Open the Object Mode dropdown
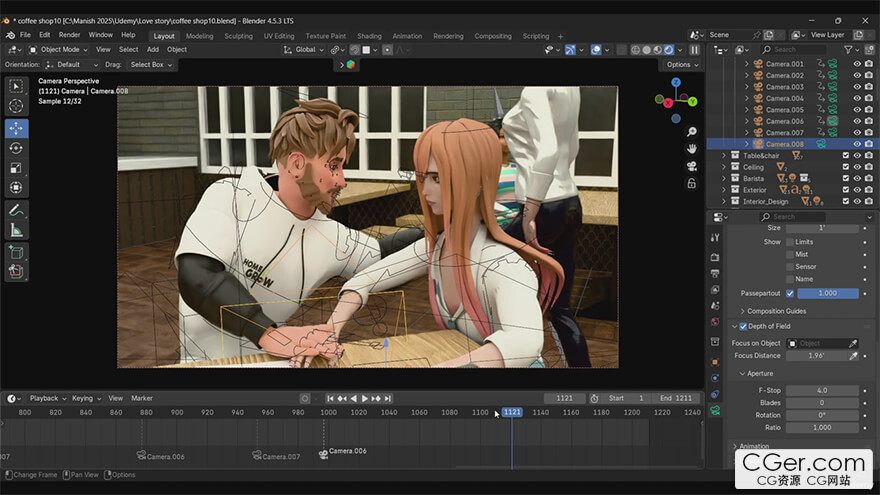The image size is (880, 495). (60, 49)
